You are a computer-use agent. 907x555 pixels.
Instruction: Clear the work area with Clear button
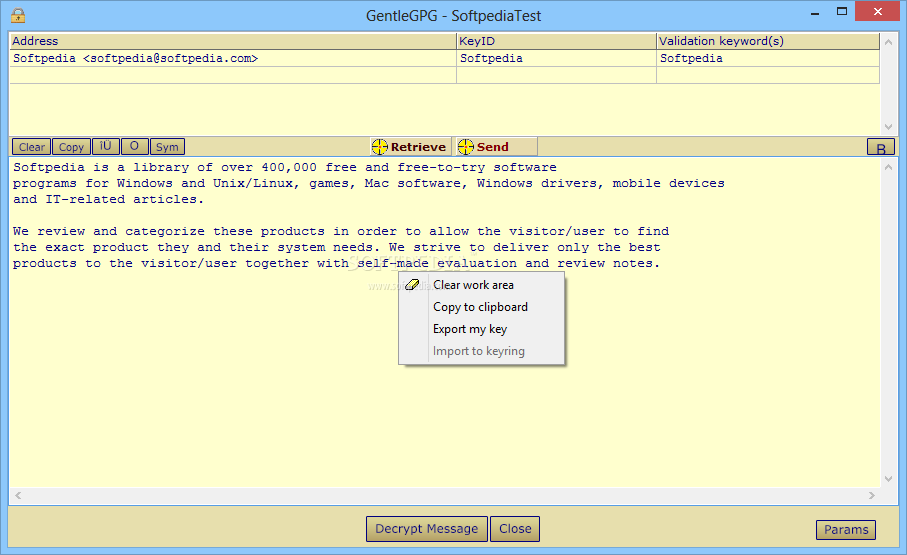pos(31,147)
